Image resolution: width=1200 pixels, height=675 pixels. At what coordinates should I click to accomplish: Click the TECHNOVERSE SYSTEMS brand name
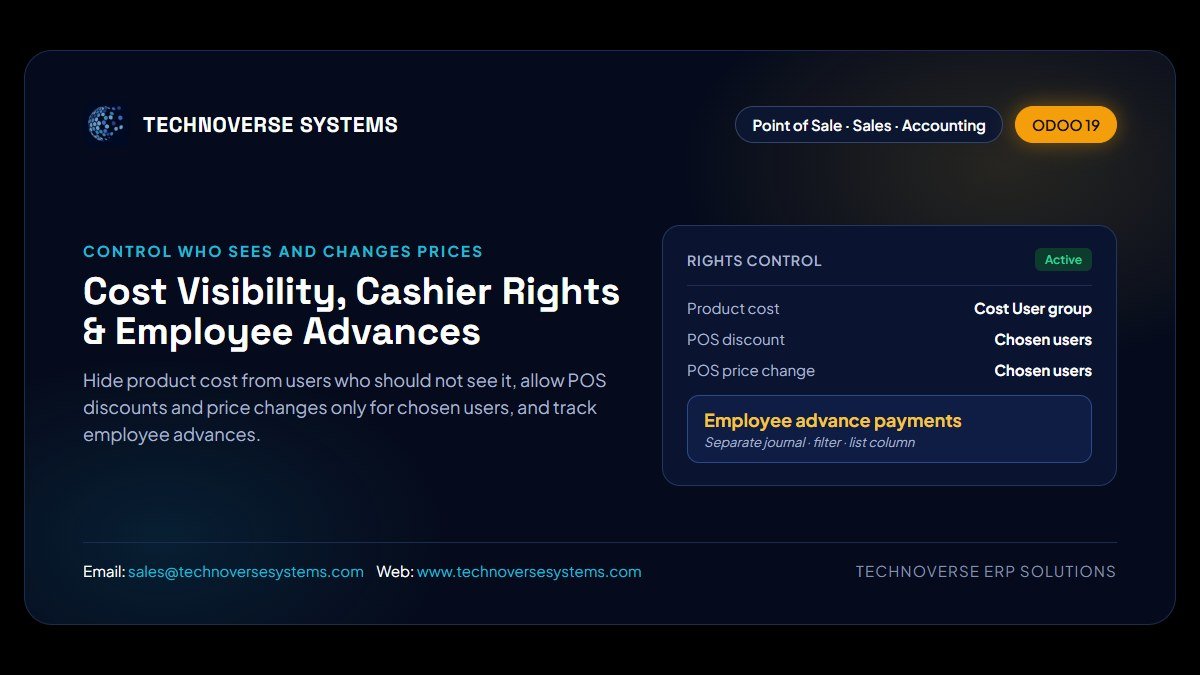(x=270, y=125)
